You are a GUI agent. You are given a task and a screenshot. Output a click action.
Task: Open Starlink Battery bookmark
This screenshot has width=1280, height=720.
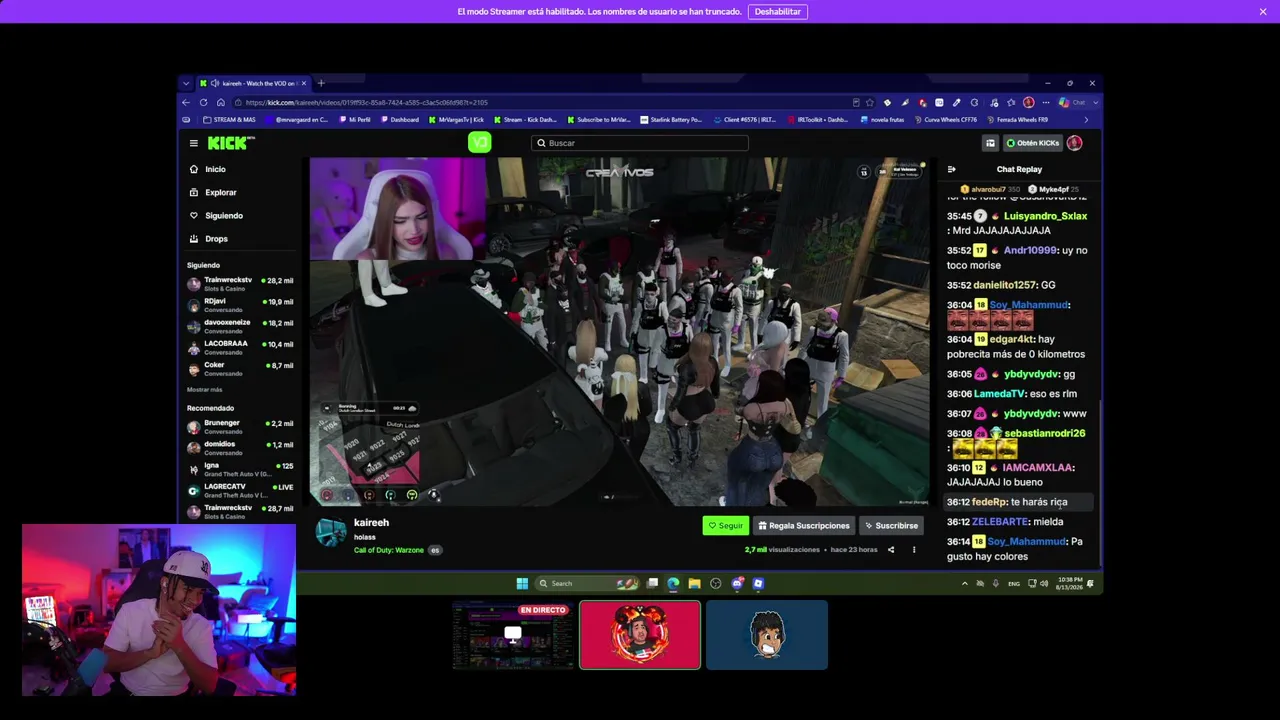(x=673, y=120)
